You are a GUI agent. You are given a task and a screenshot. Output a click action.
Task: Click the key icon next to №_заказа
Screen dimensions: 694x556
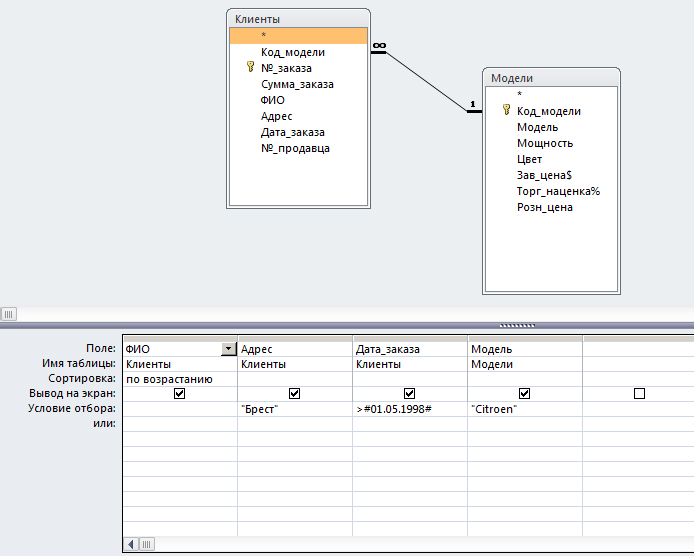coord(251,67)
